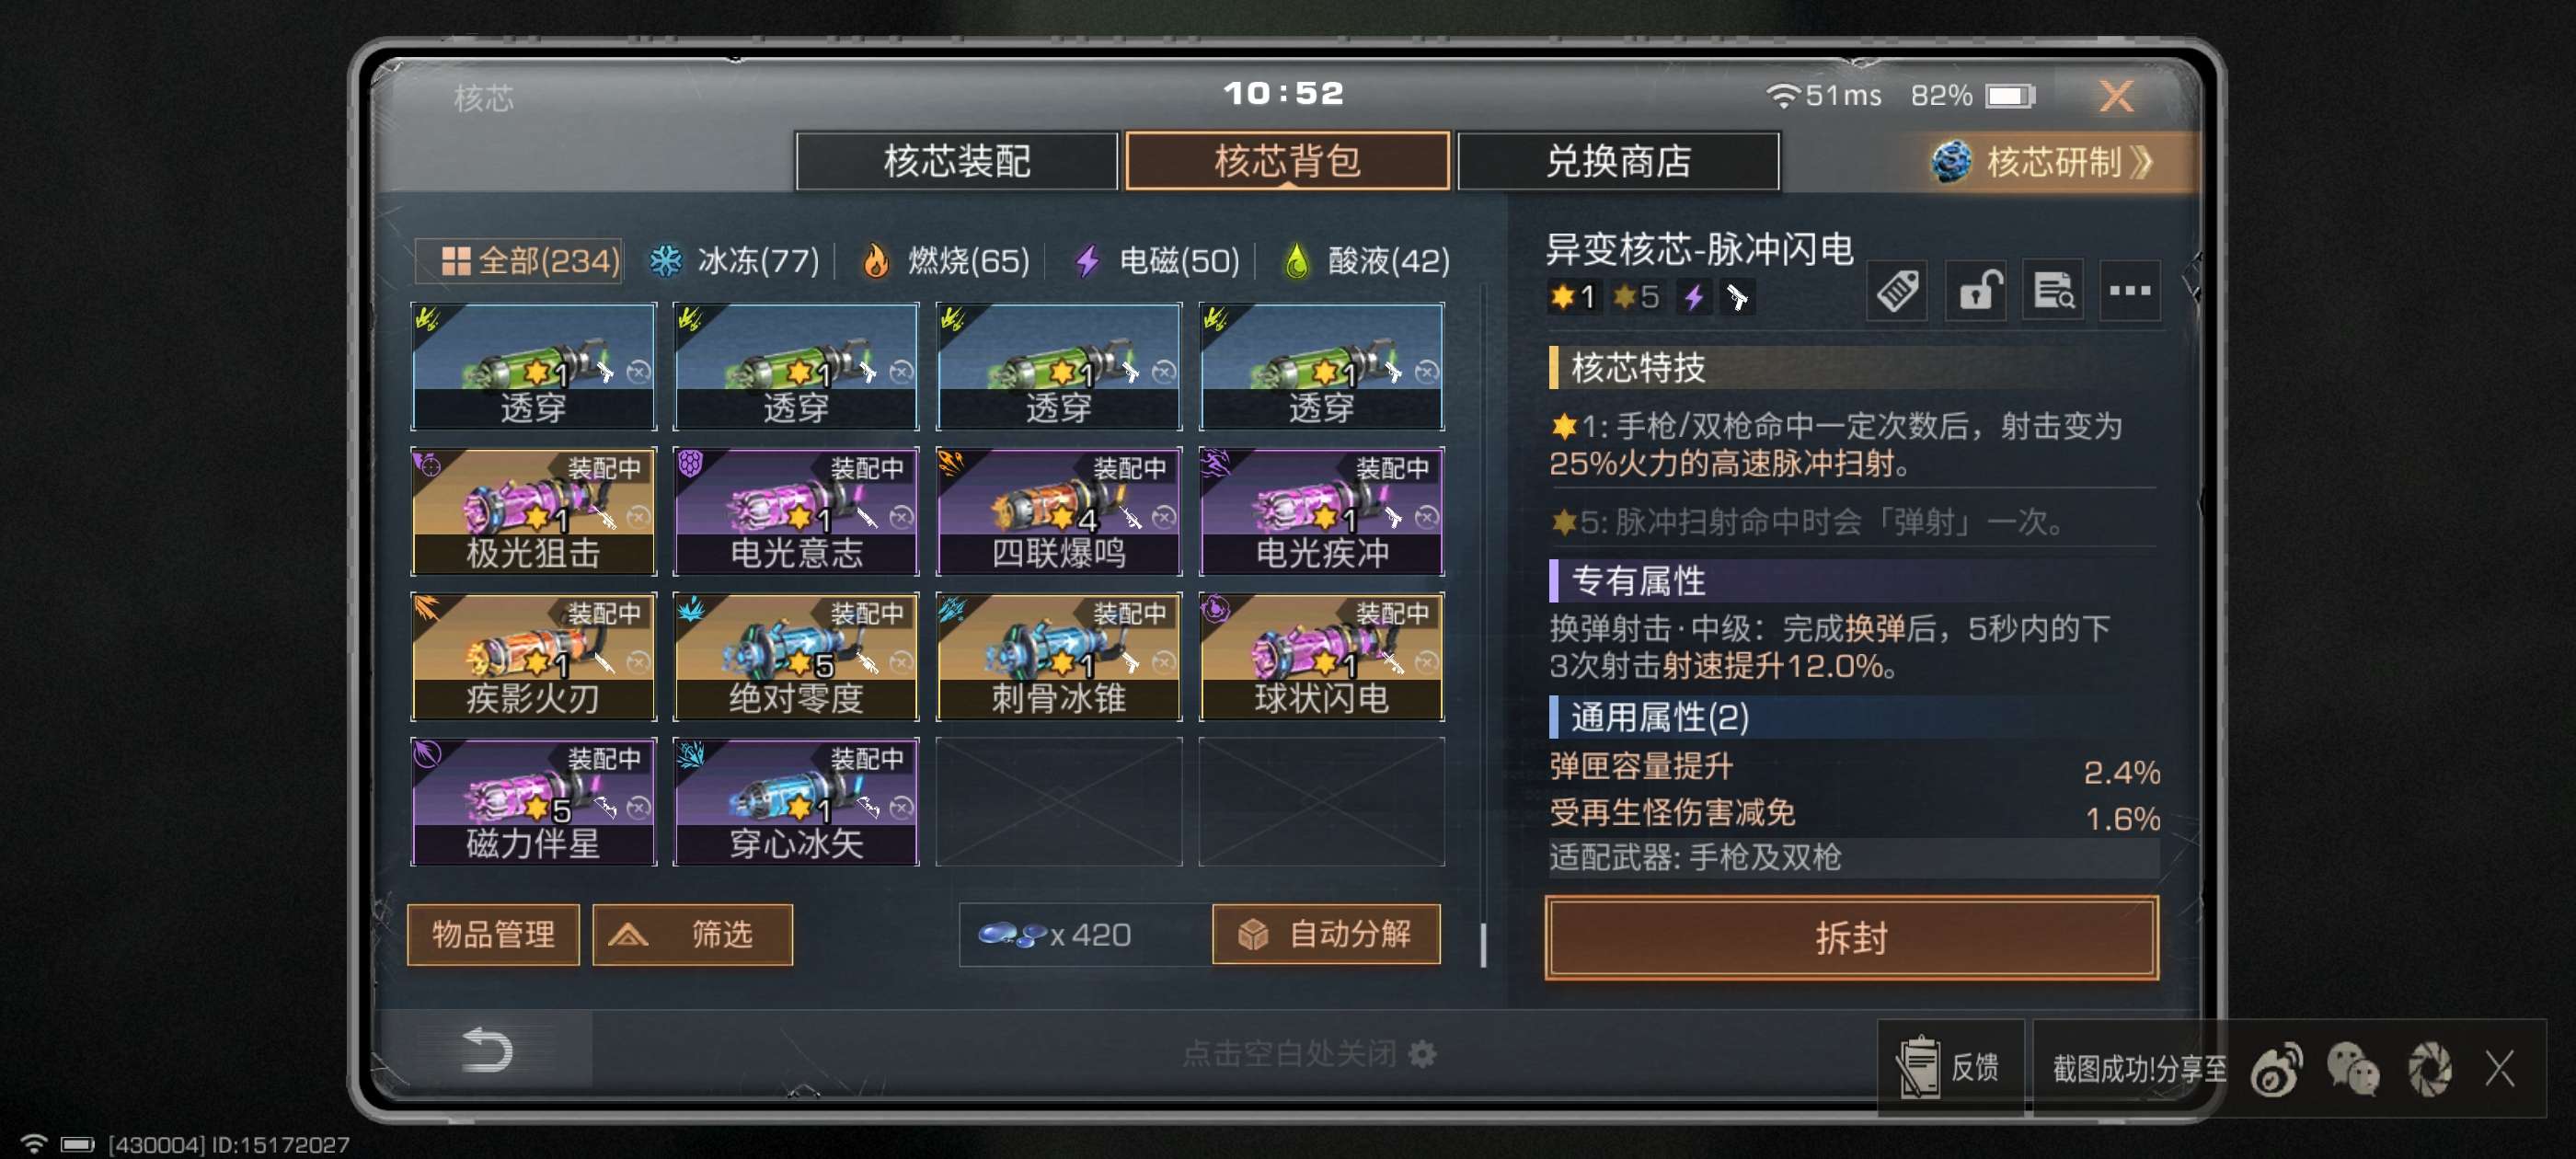Open the three-dot more options menu
The height and width of the screenshot is (1159, 2576).
click(x=2130, y=292)
